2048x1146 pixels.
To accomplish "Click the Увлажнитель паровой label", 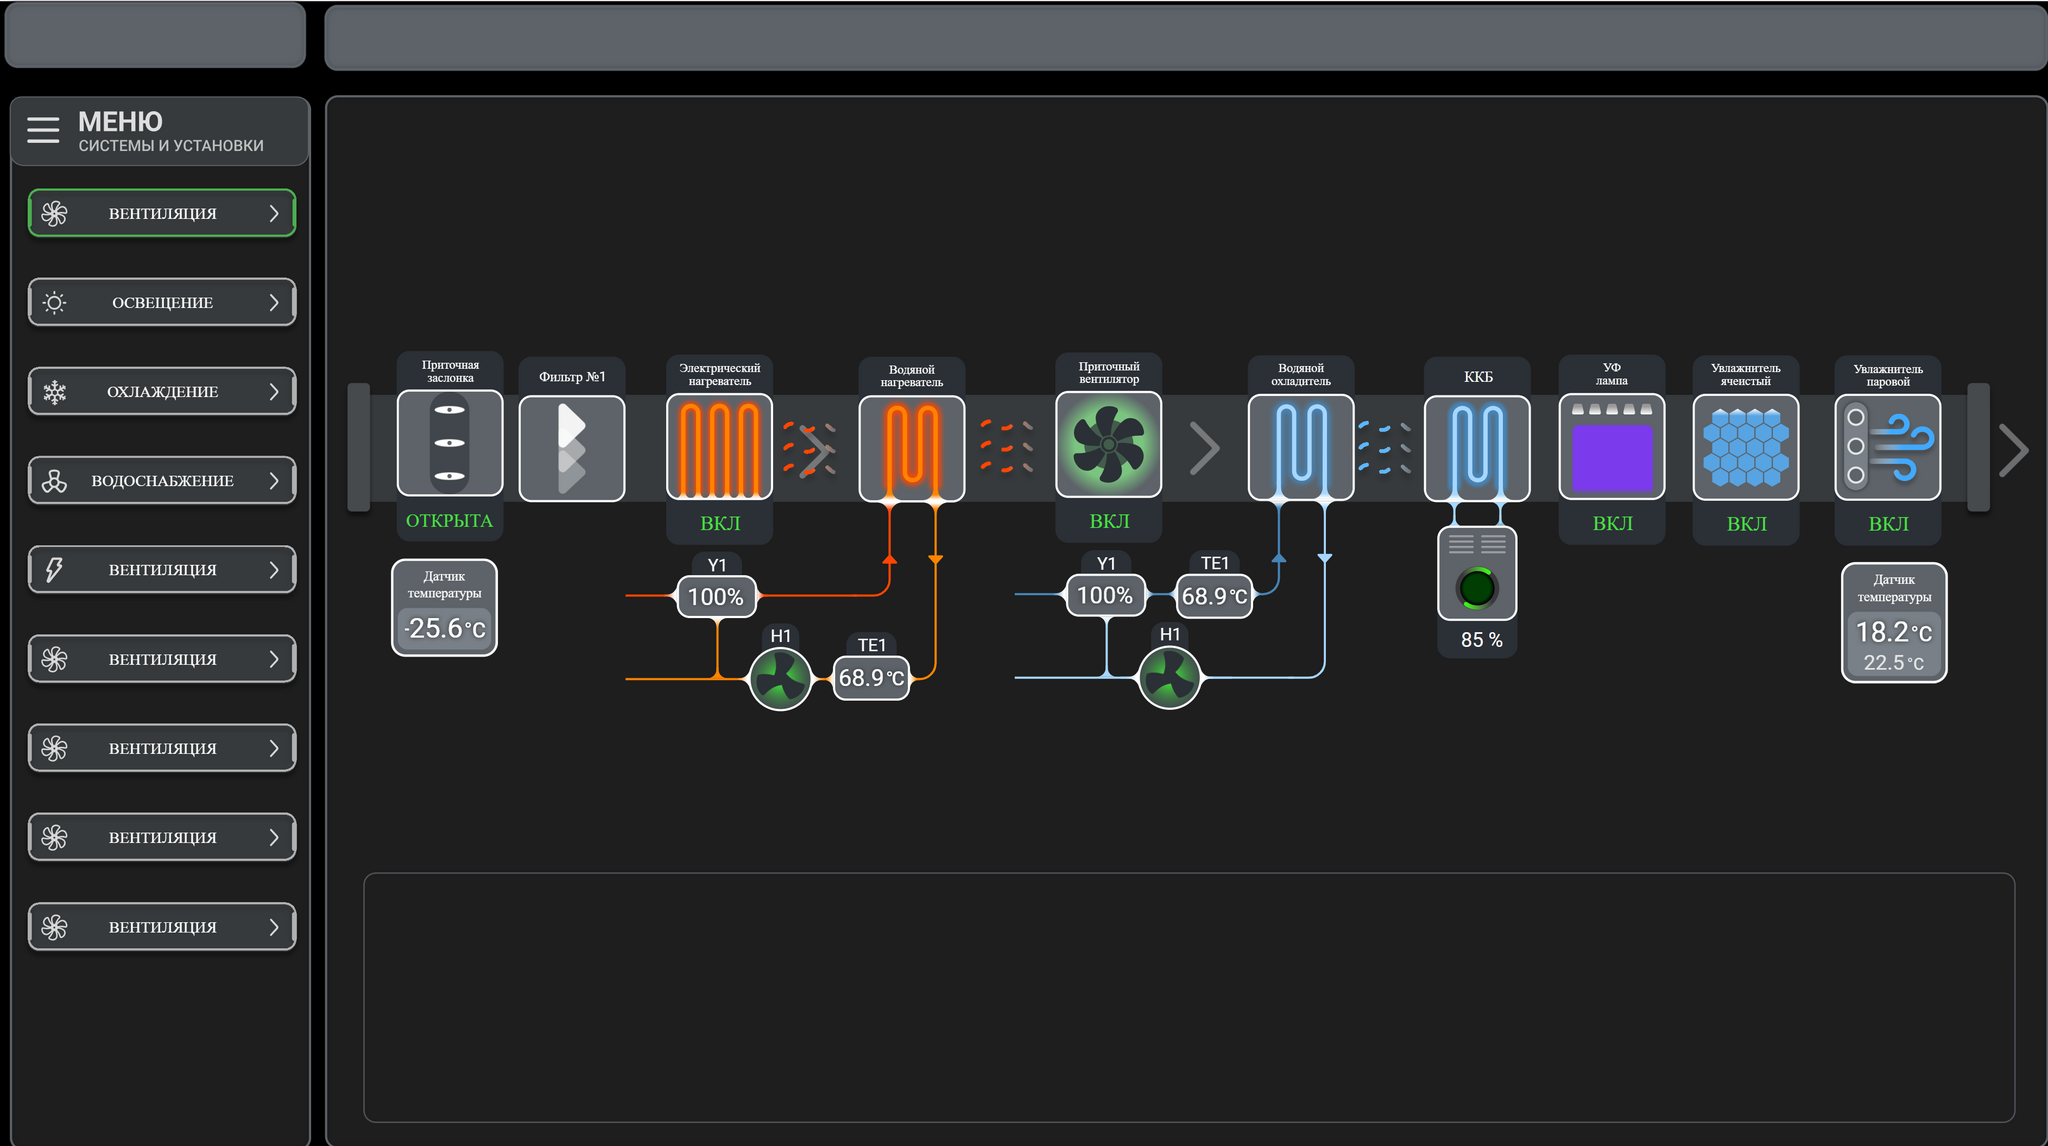I will point(1888,375).
